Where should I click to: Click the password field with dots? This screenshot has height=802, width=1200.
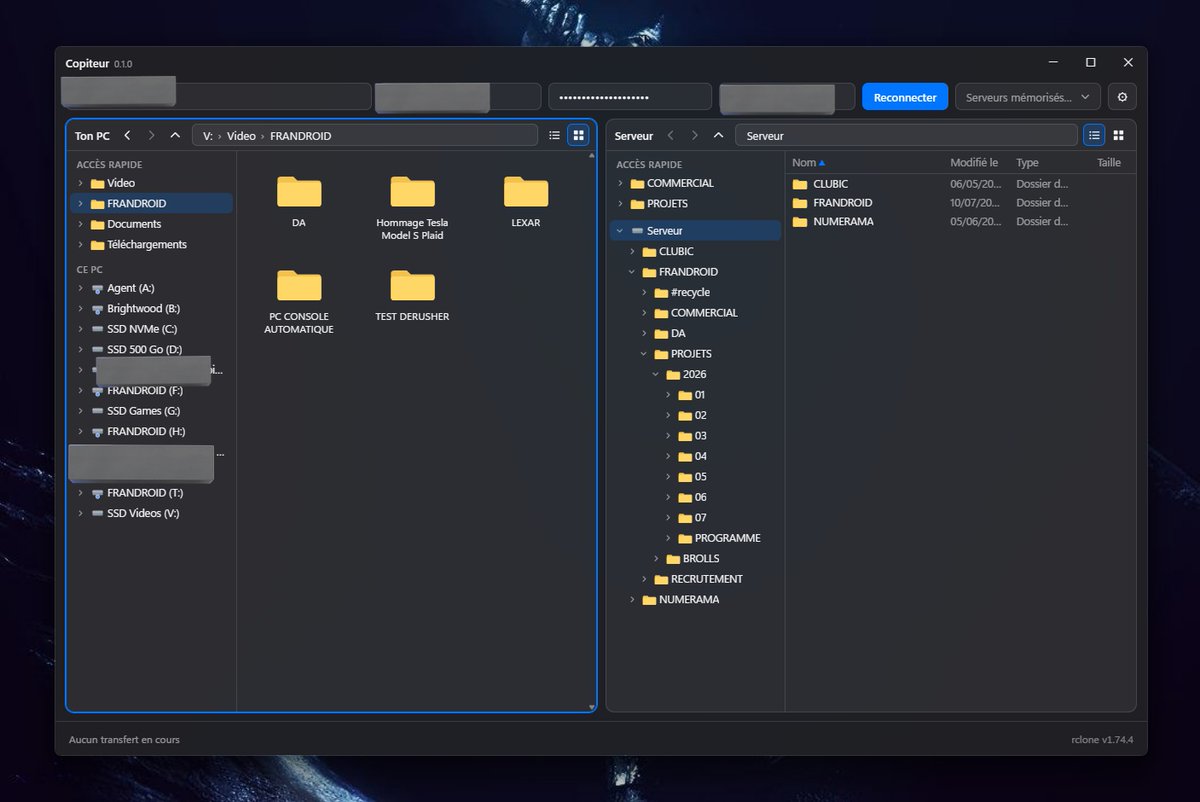click(630, 97)
